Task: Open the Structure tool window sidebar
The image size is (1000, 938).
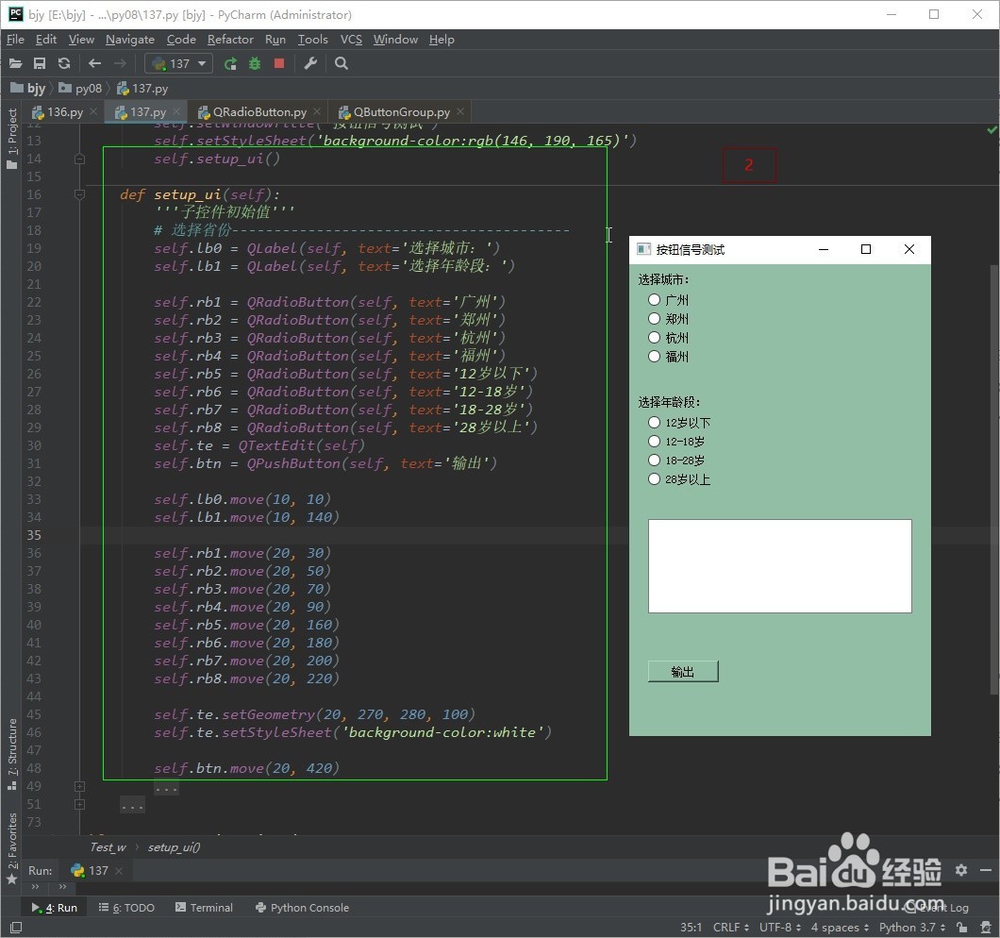Action: tap(12, 754)
